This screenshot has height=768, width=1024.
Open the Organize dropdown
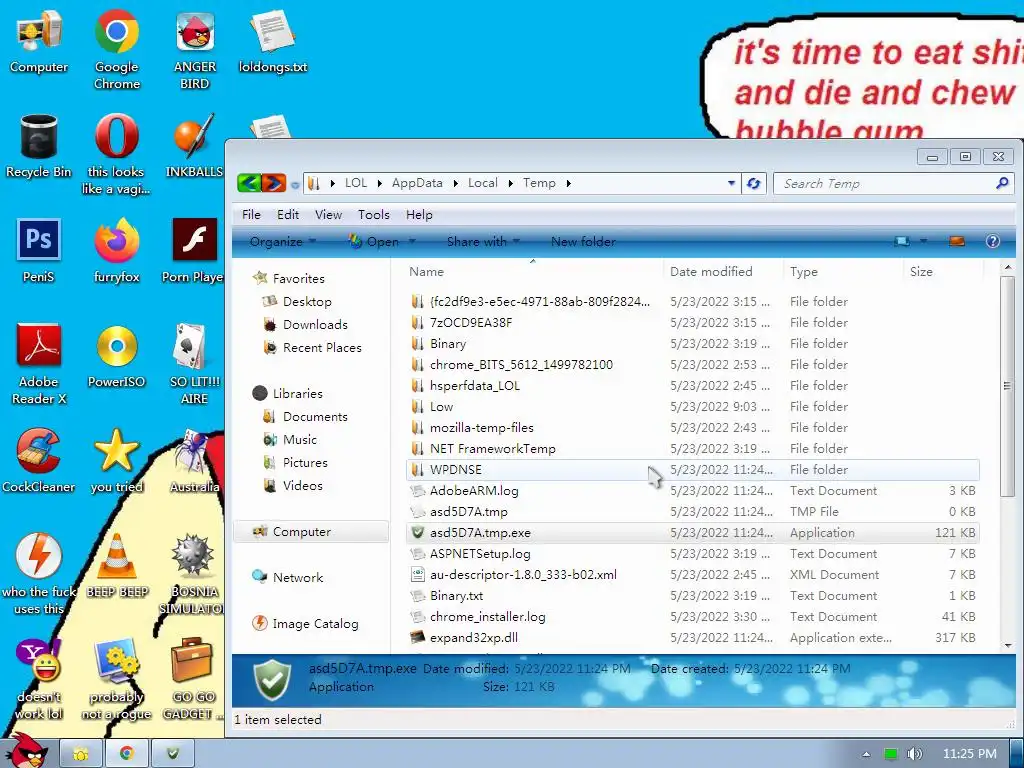pos(282,242)
